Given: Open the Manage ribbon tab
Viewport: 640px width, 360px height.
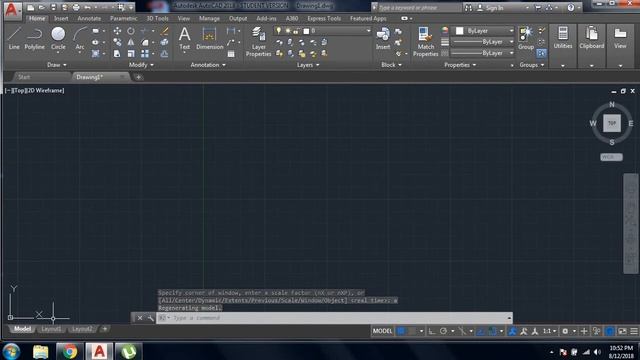Looking at the screenshot, I should (209, 18).
